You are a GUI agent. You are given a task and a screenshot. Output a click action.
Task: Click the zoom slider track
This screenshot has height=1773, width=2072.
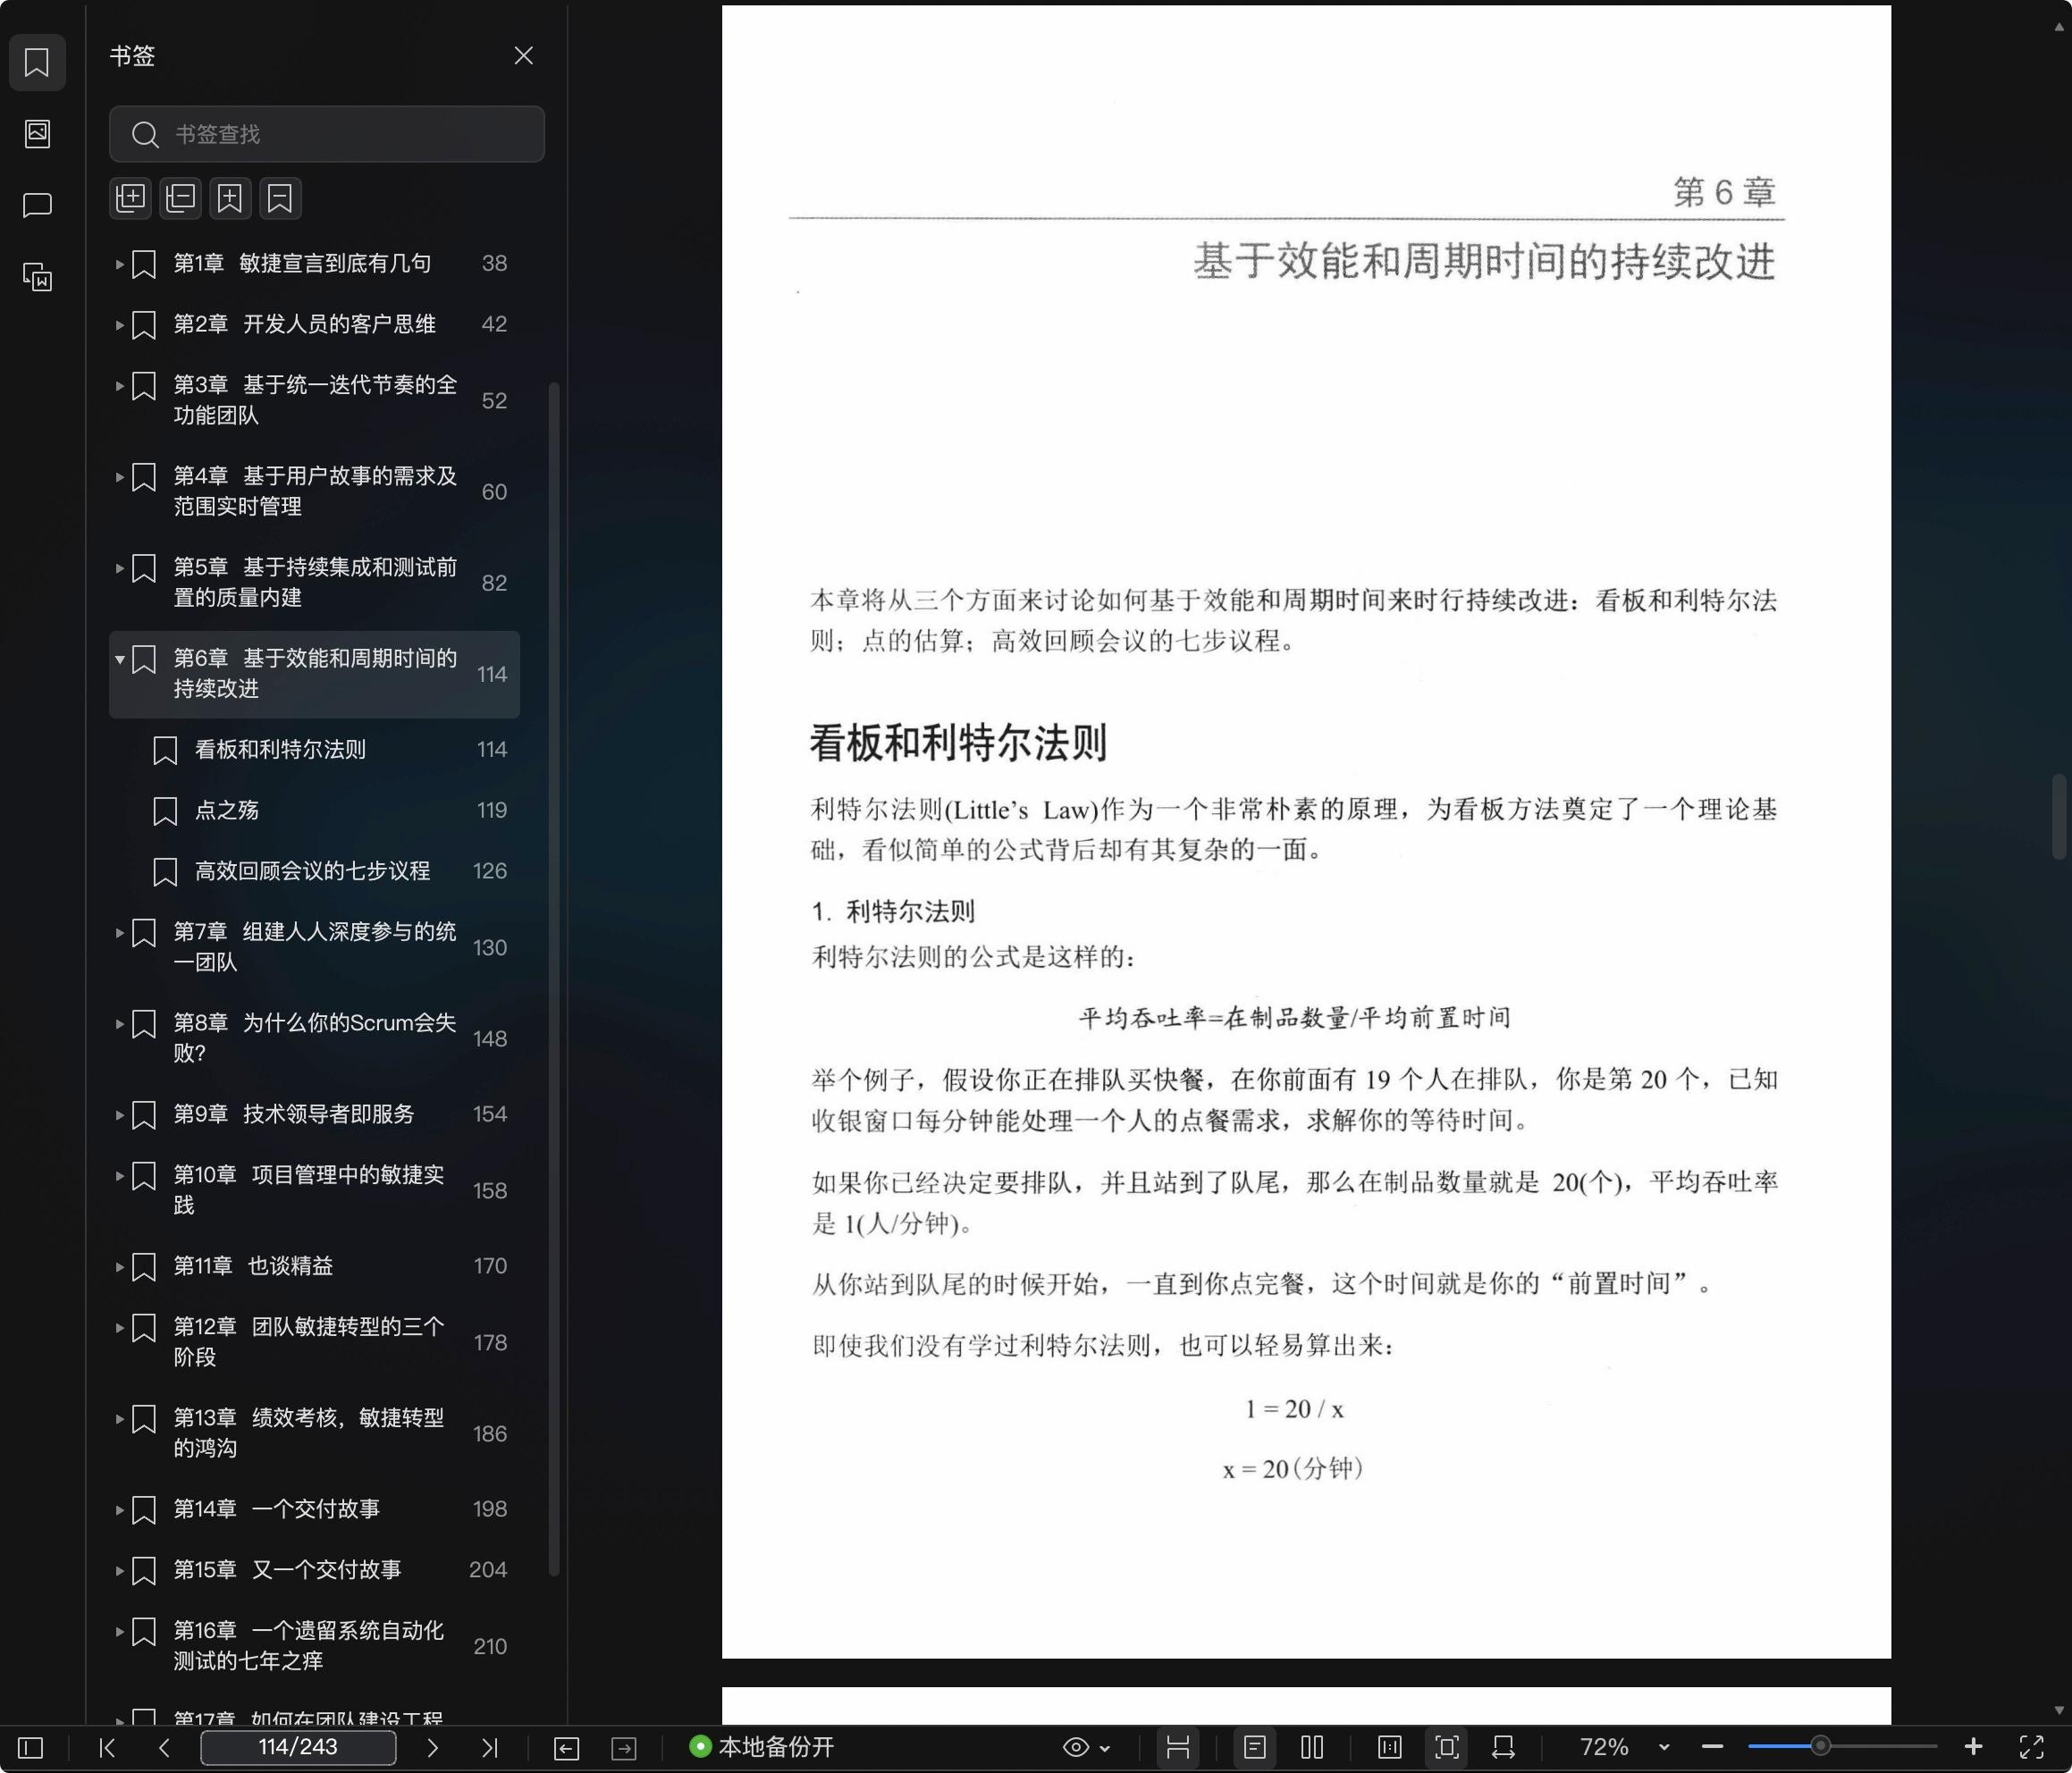[x=1842, y=1747]
